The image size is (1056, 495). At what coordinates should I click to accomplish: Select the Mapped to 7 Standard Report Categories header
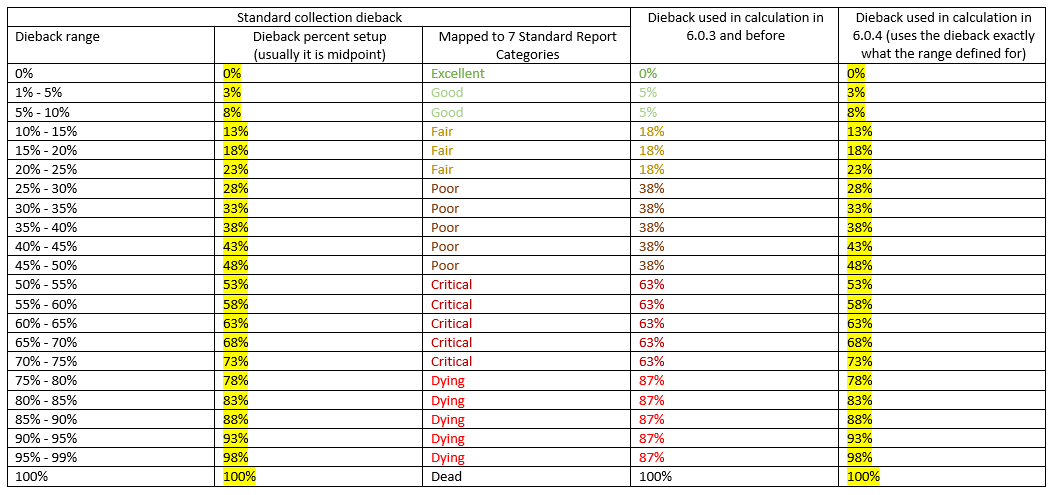[x=527, y=45]
